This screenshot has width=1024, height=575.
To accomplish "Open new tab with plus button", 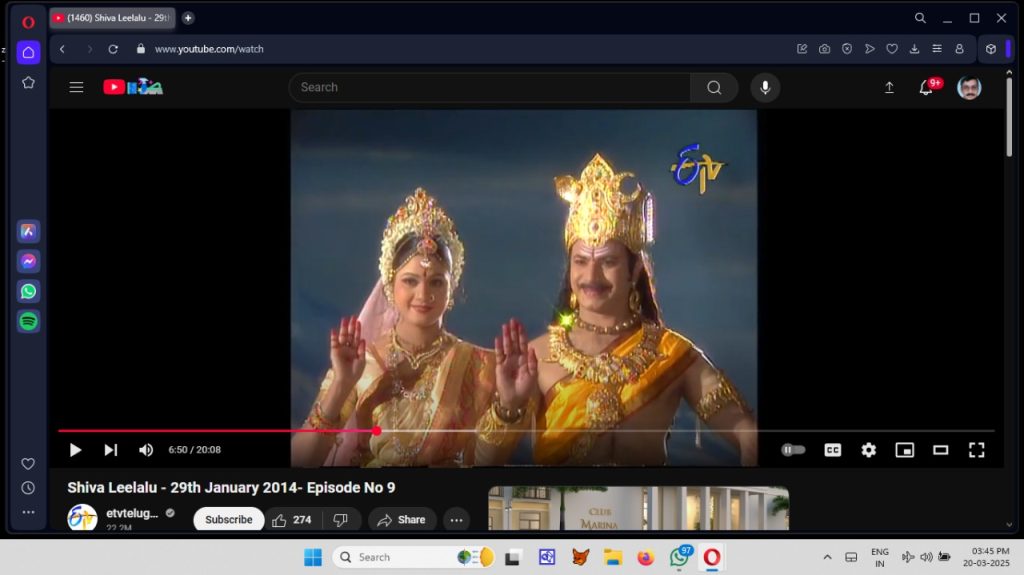I will pos(188,18).
